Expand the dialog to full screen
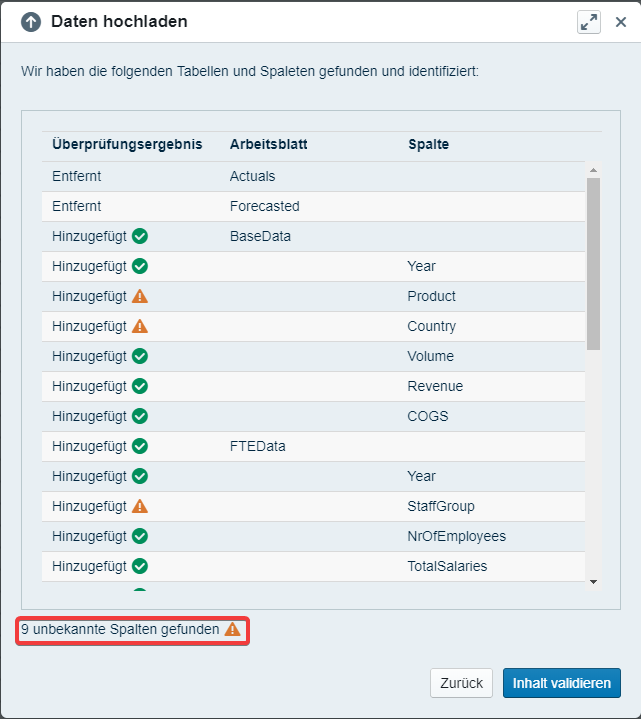641x719 pixels. (x=589, y=22)
